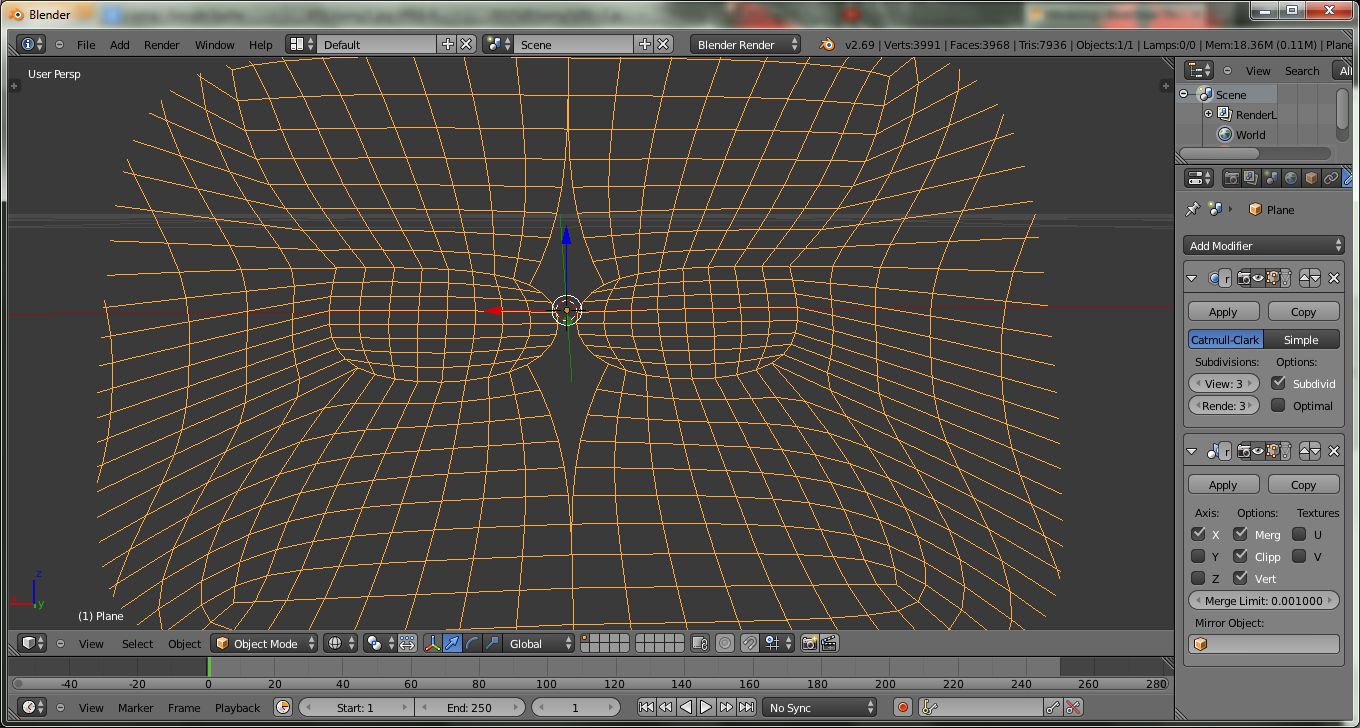This screenshot has width=1360, height=728.
Task: Disable the X axis mirror checkbox
Action: [x=1198, y=534]
